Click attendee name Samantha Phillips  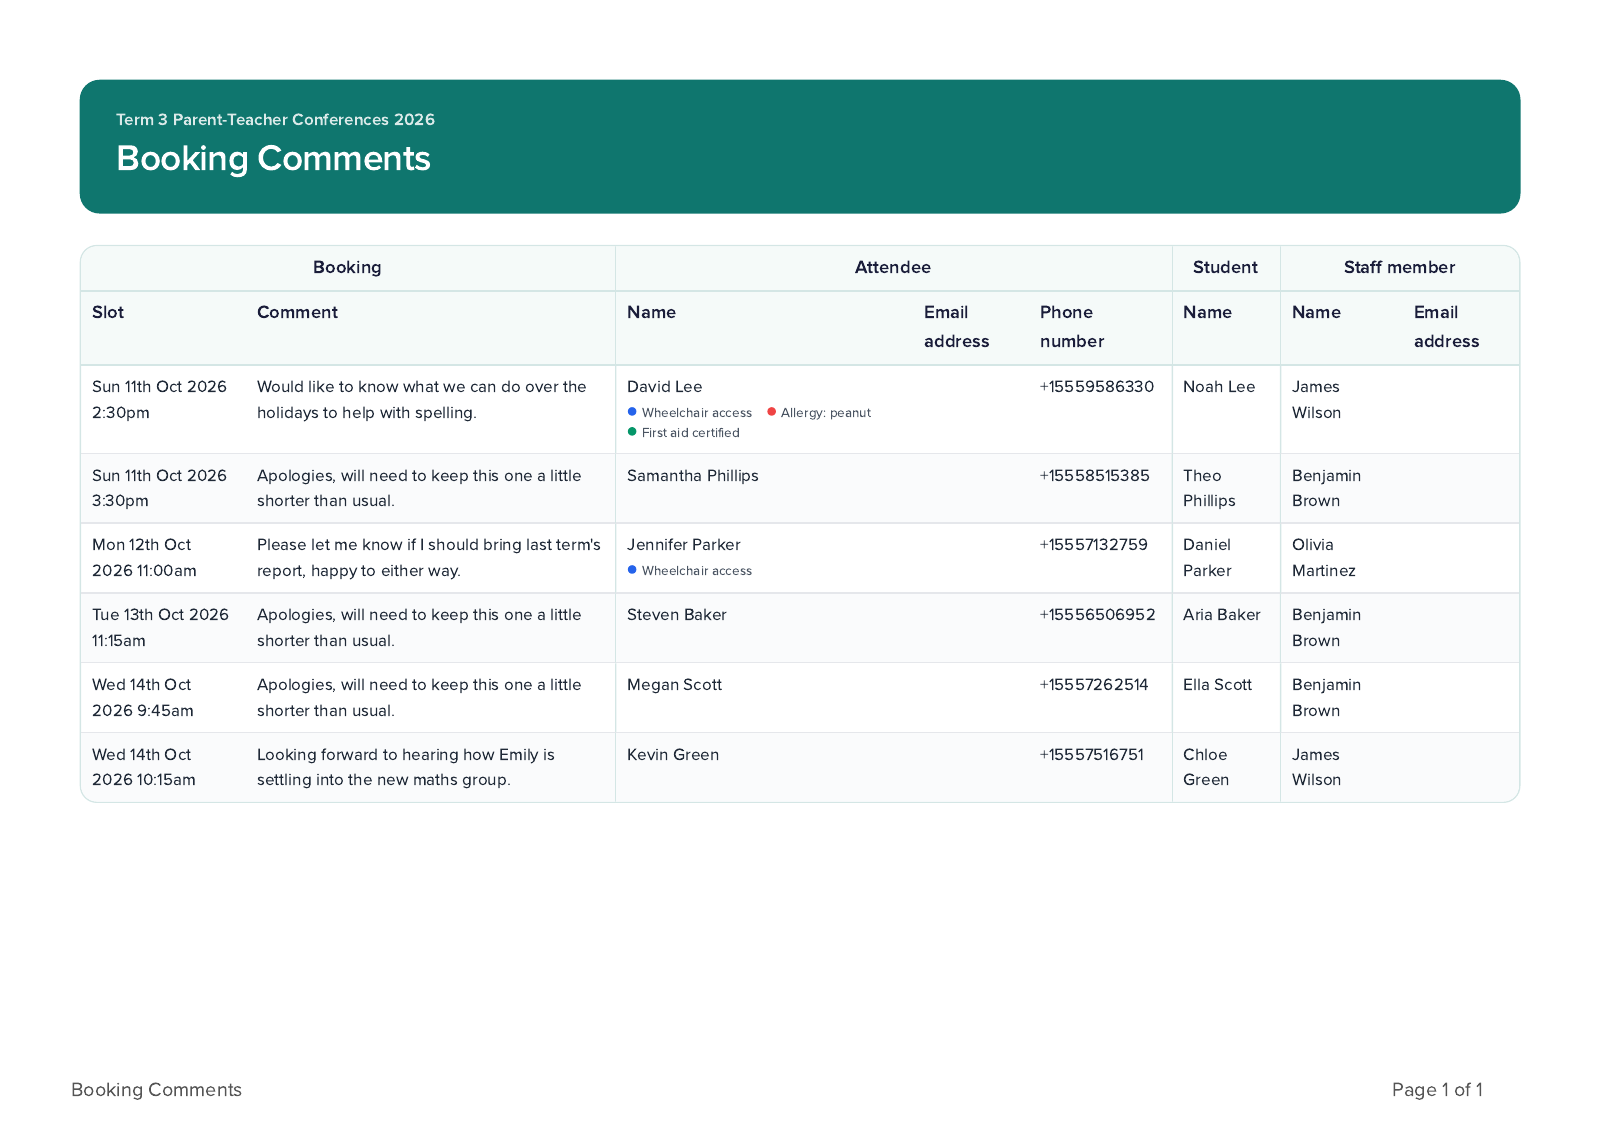pyautogui.click(x=693, y=476)
